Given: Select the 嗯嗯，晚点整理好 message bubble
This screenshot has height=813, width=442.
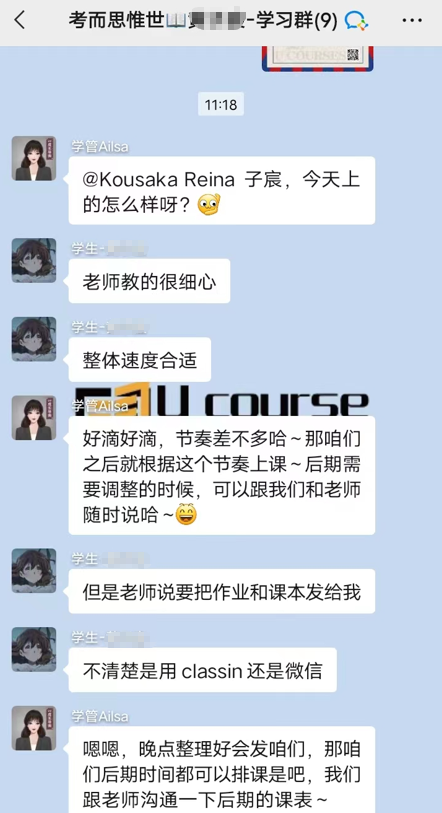Looking at the screenshot, I should click(x=222, y=769).
